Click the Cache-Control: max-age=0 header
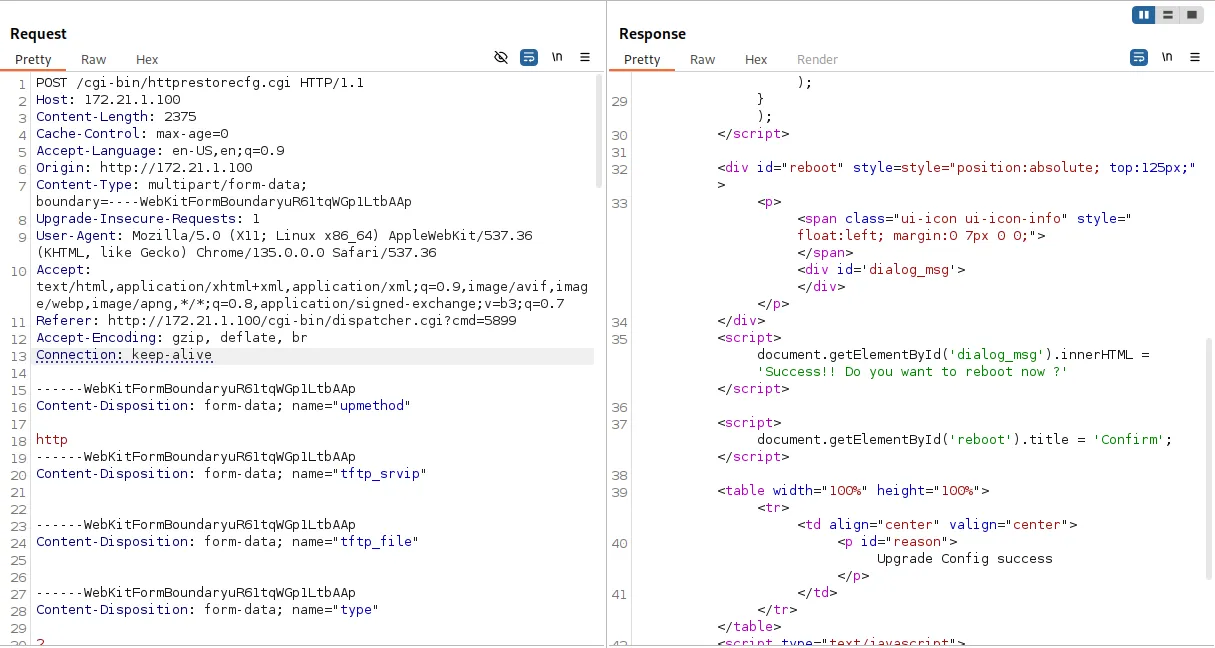 132,134
